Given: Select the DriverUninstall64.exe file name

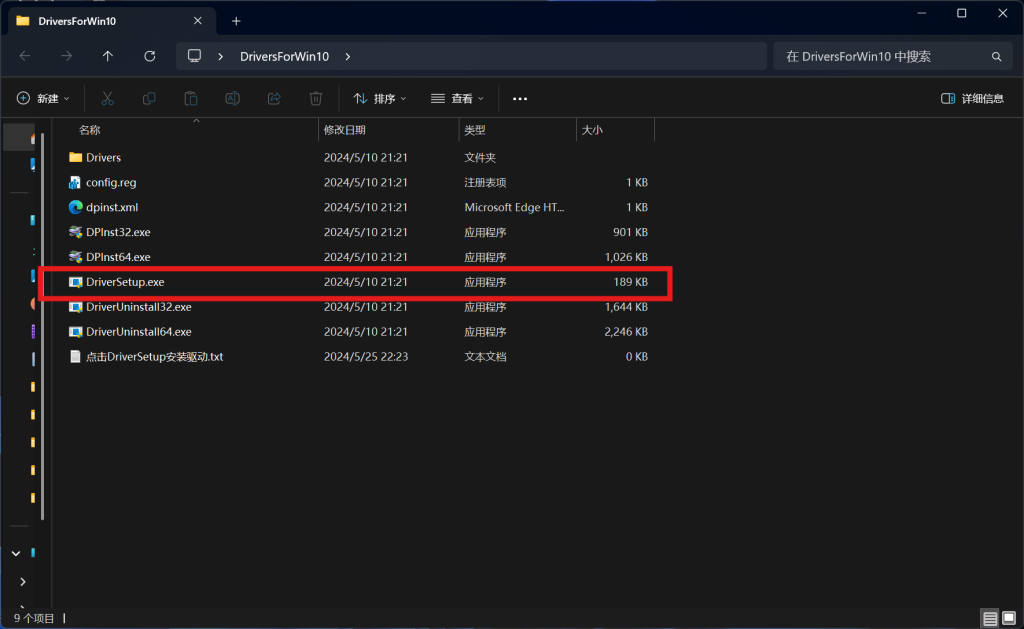Looking at the screenshot, I should click(138, 332).
